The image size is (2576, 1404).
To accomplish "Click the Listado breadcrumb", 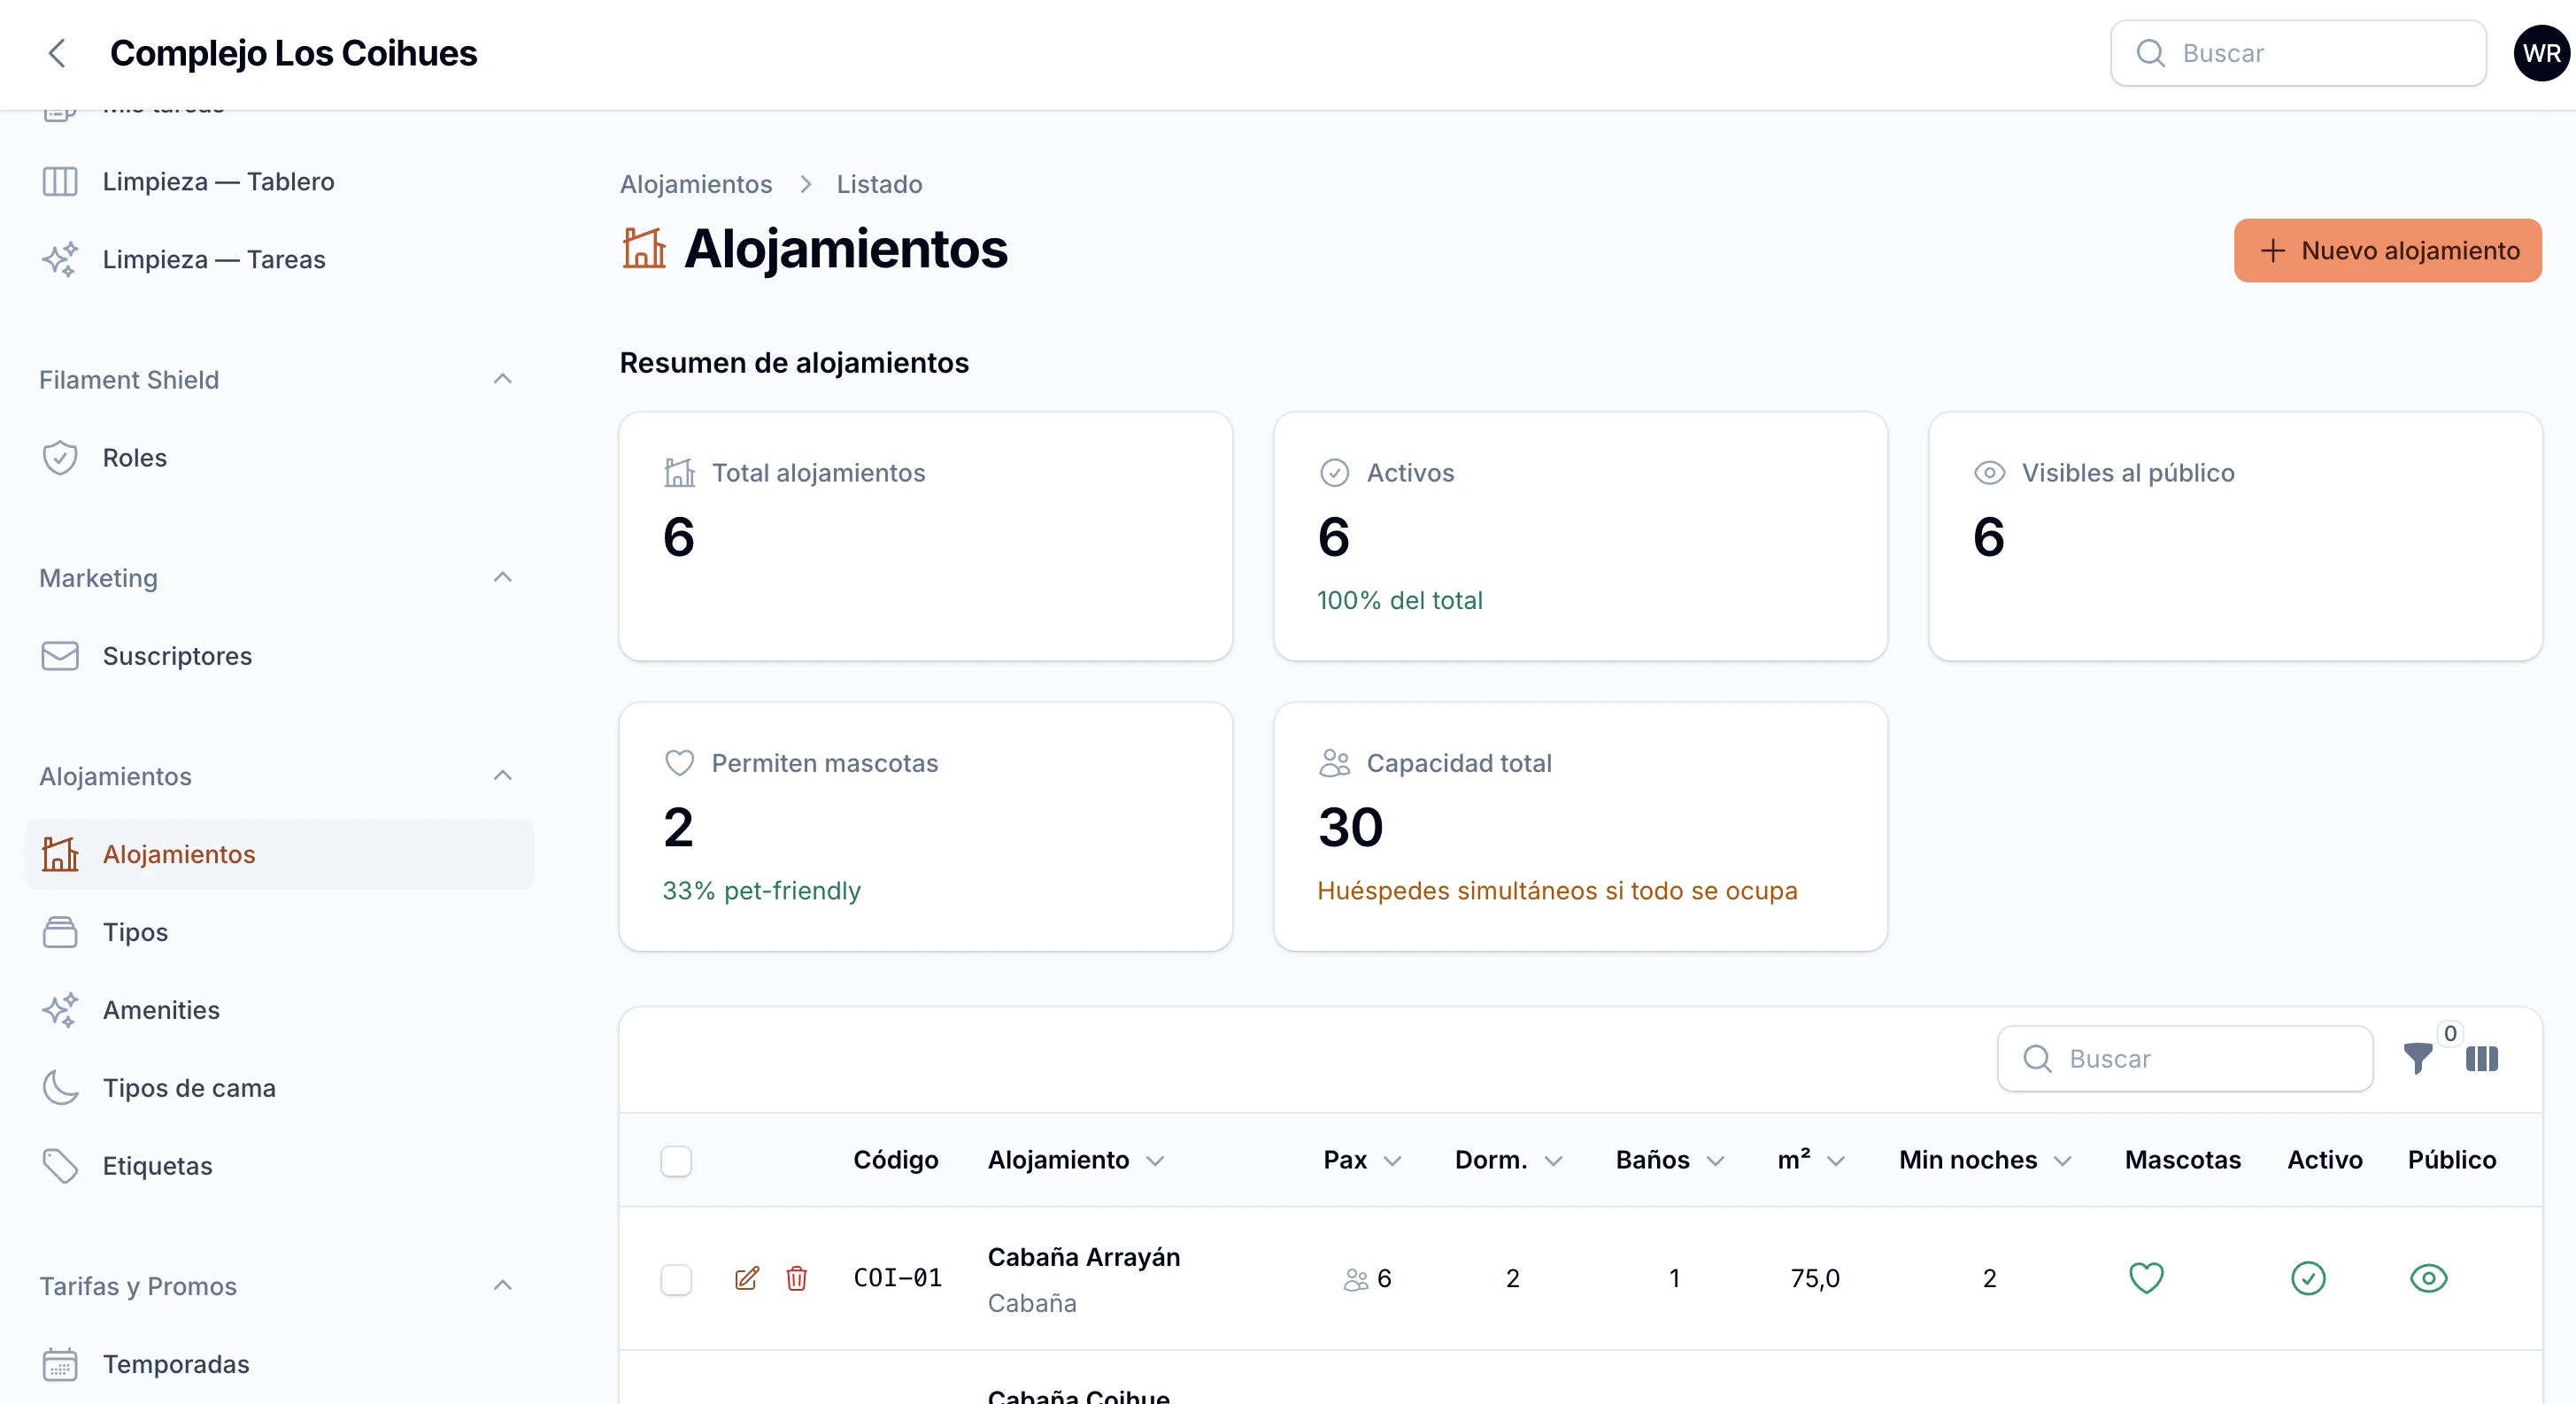I will (x=879, y=184).
